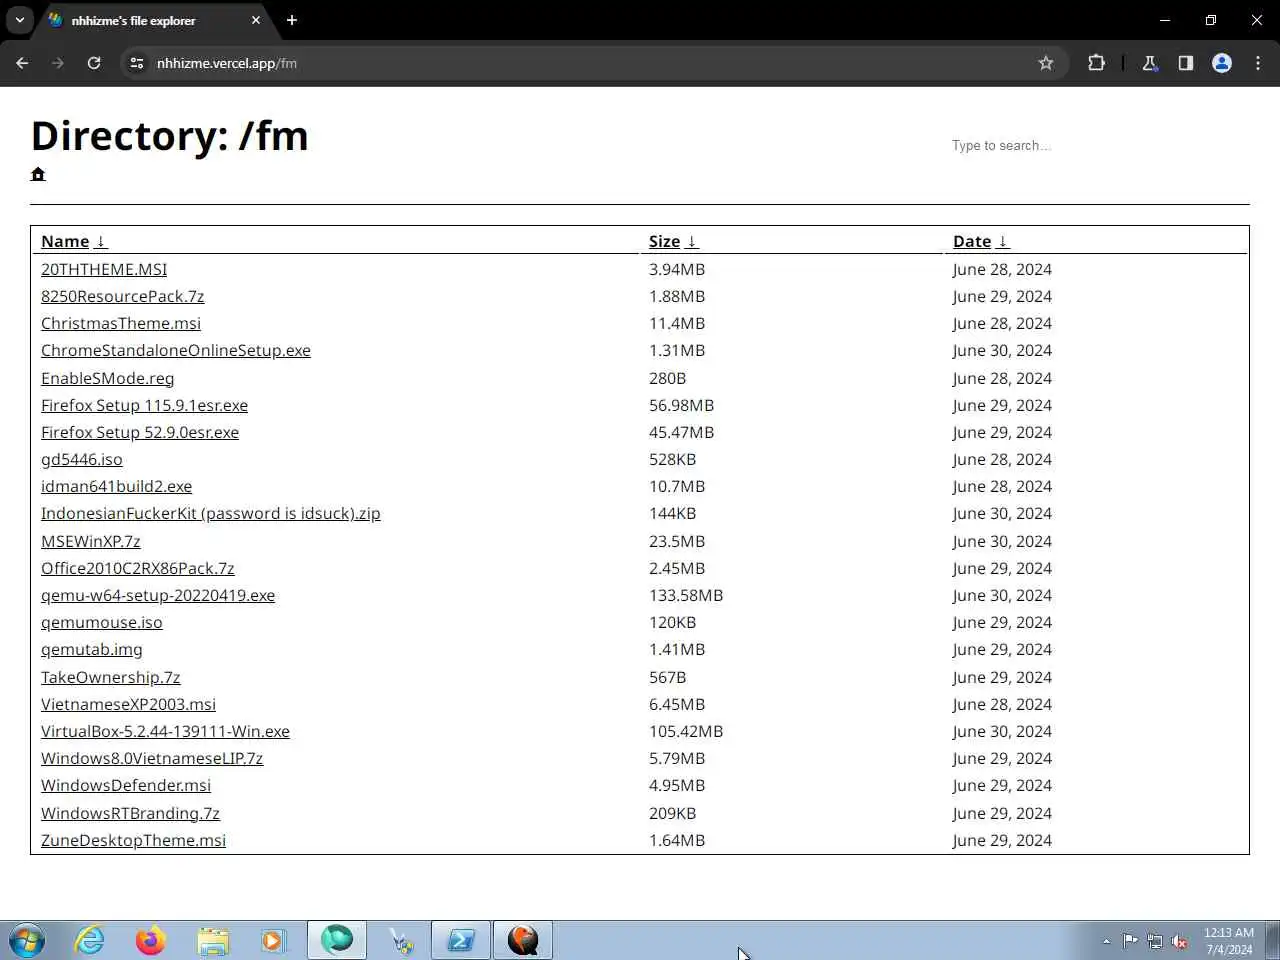Open the Chrome profile avatar
The height and width of the screenshot is (960, 1280).
click(1222, 63)
